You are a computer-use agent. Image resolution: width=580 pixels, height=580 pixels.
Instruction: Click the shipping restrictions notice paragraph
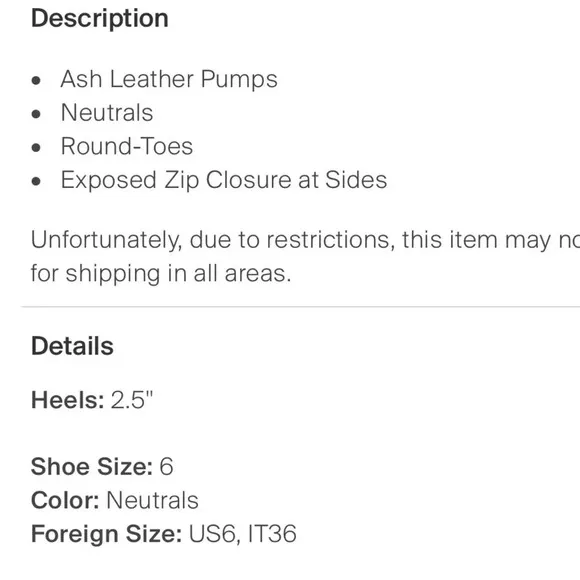(305, 257)
